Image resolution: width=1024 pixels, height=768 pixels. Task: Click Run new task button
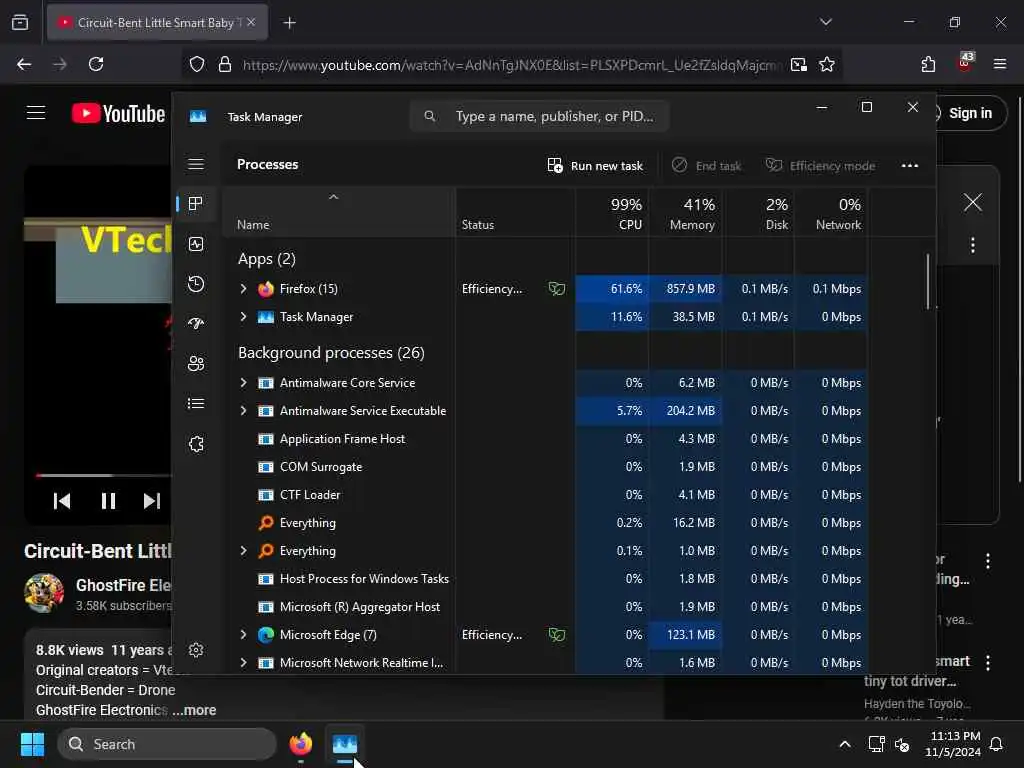595,166
